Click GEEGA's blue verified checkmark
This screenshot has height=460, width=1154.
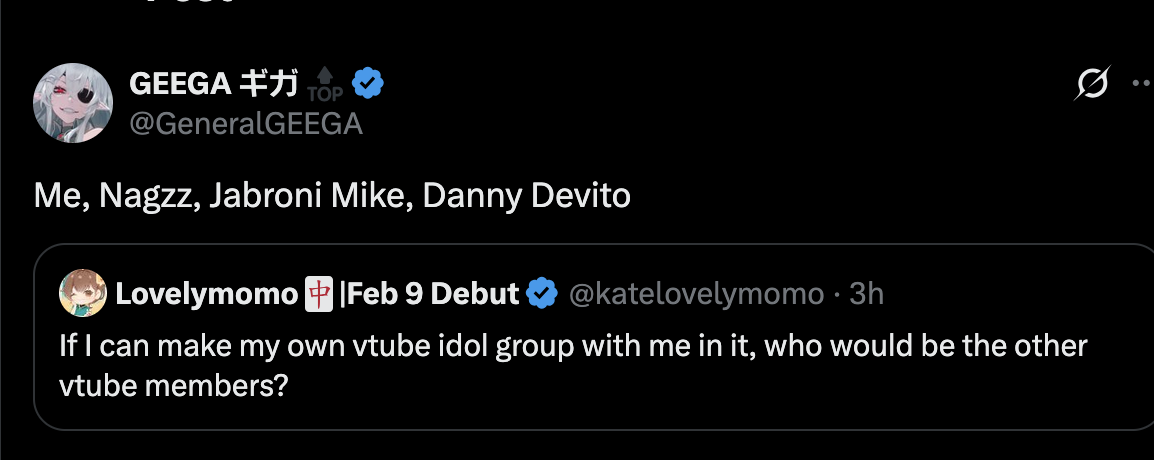click(367, 85)
